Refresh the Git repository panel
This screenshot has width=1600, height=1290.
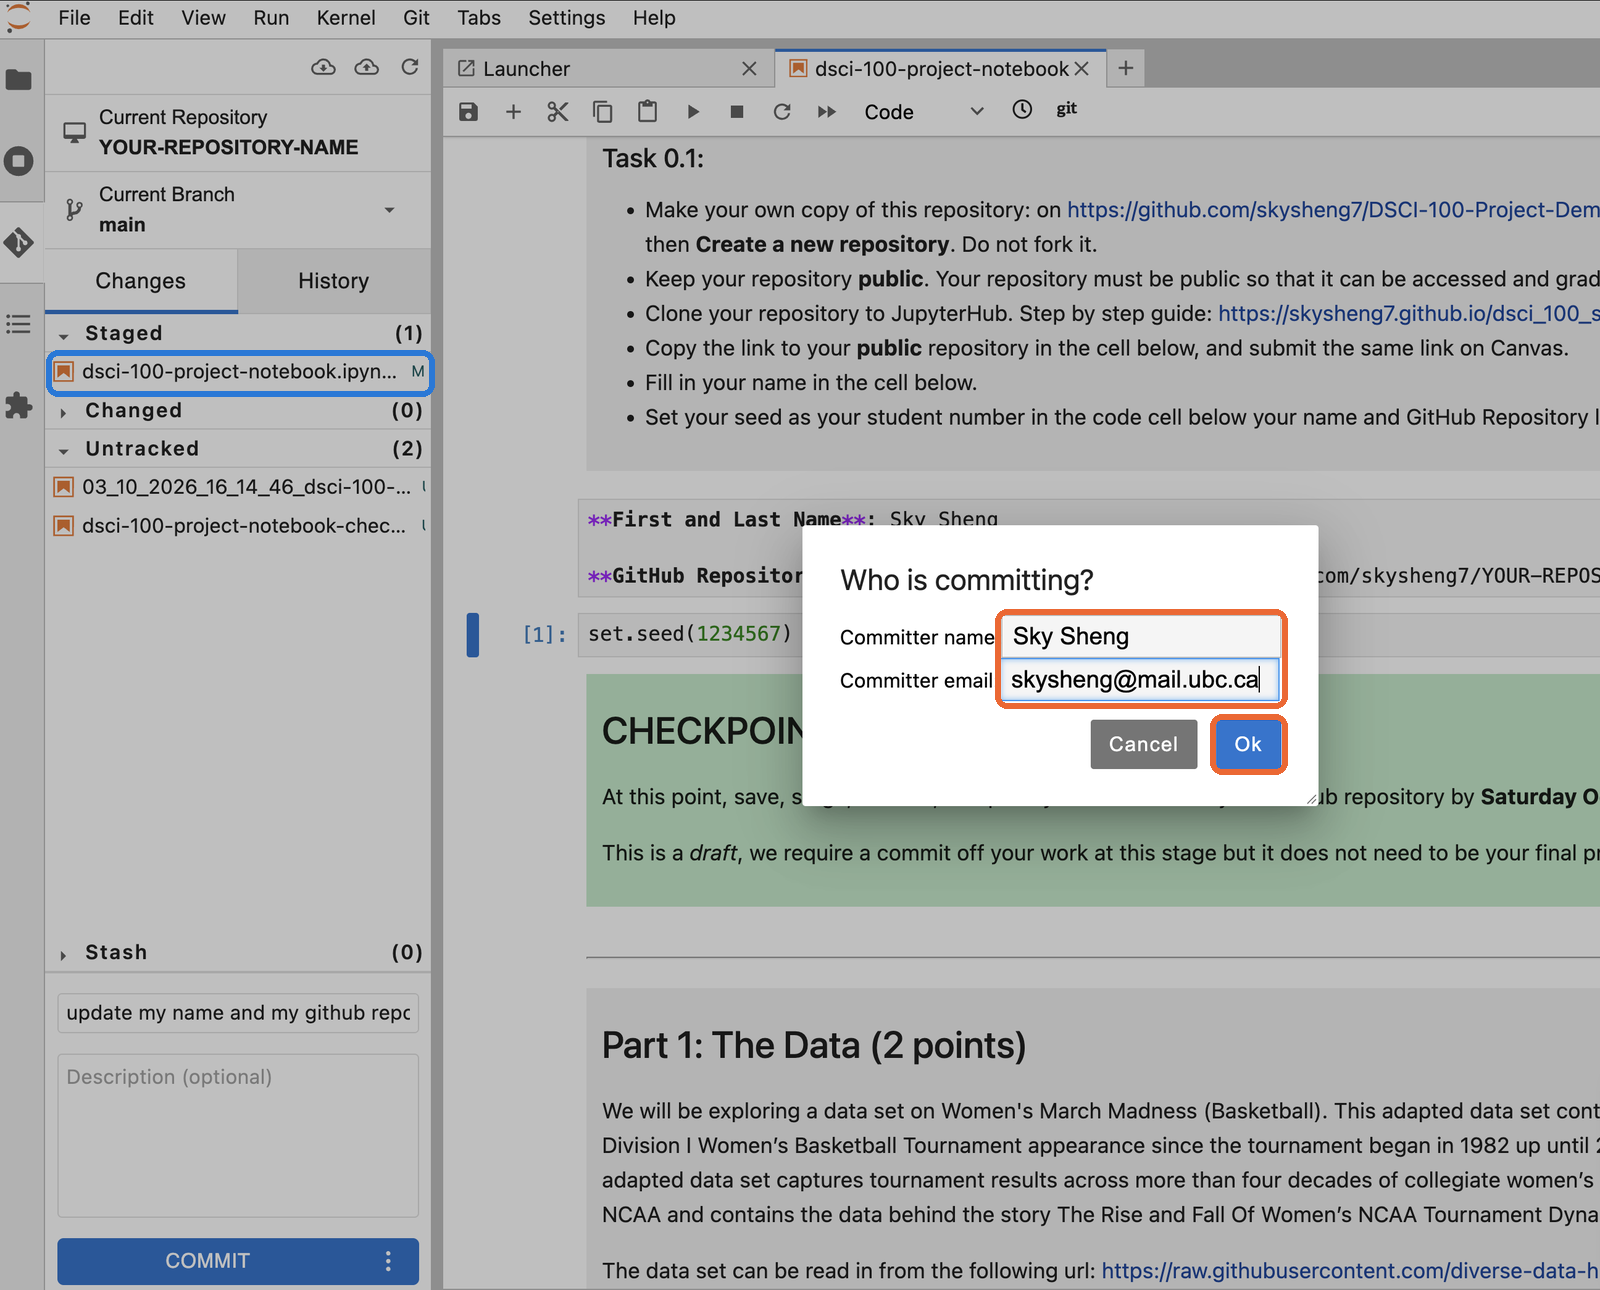[x=410, y=67]
